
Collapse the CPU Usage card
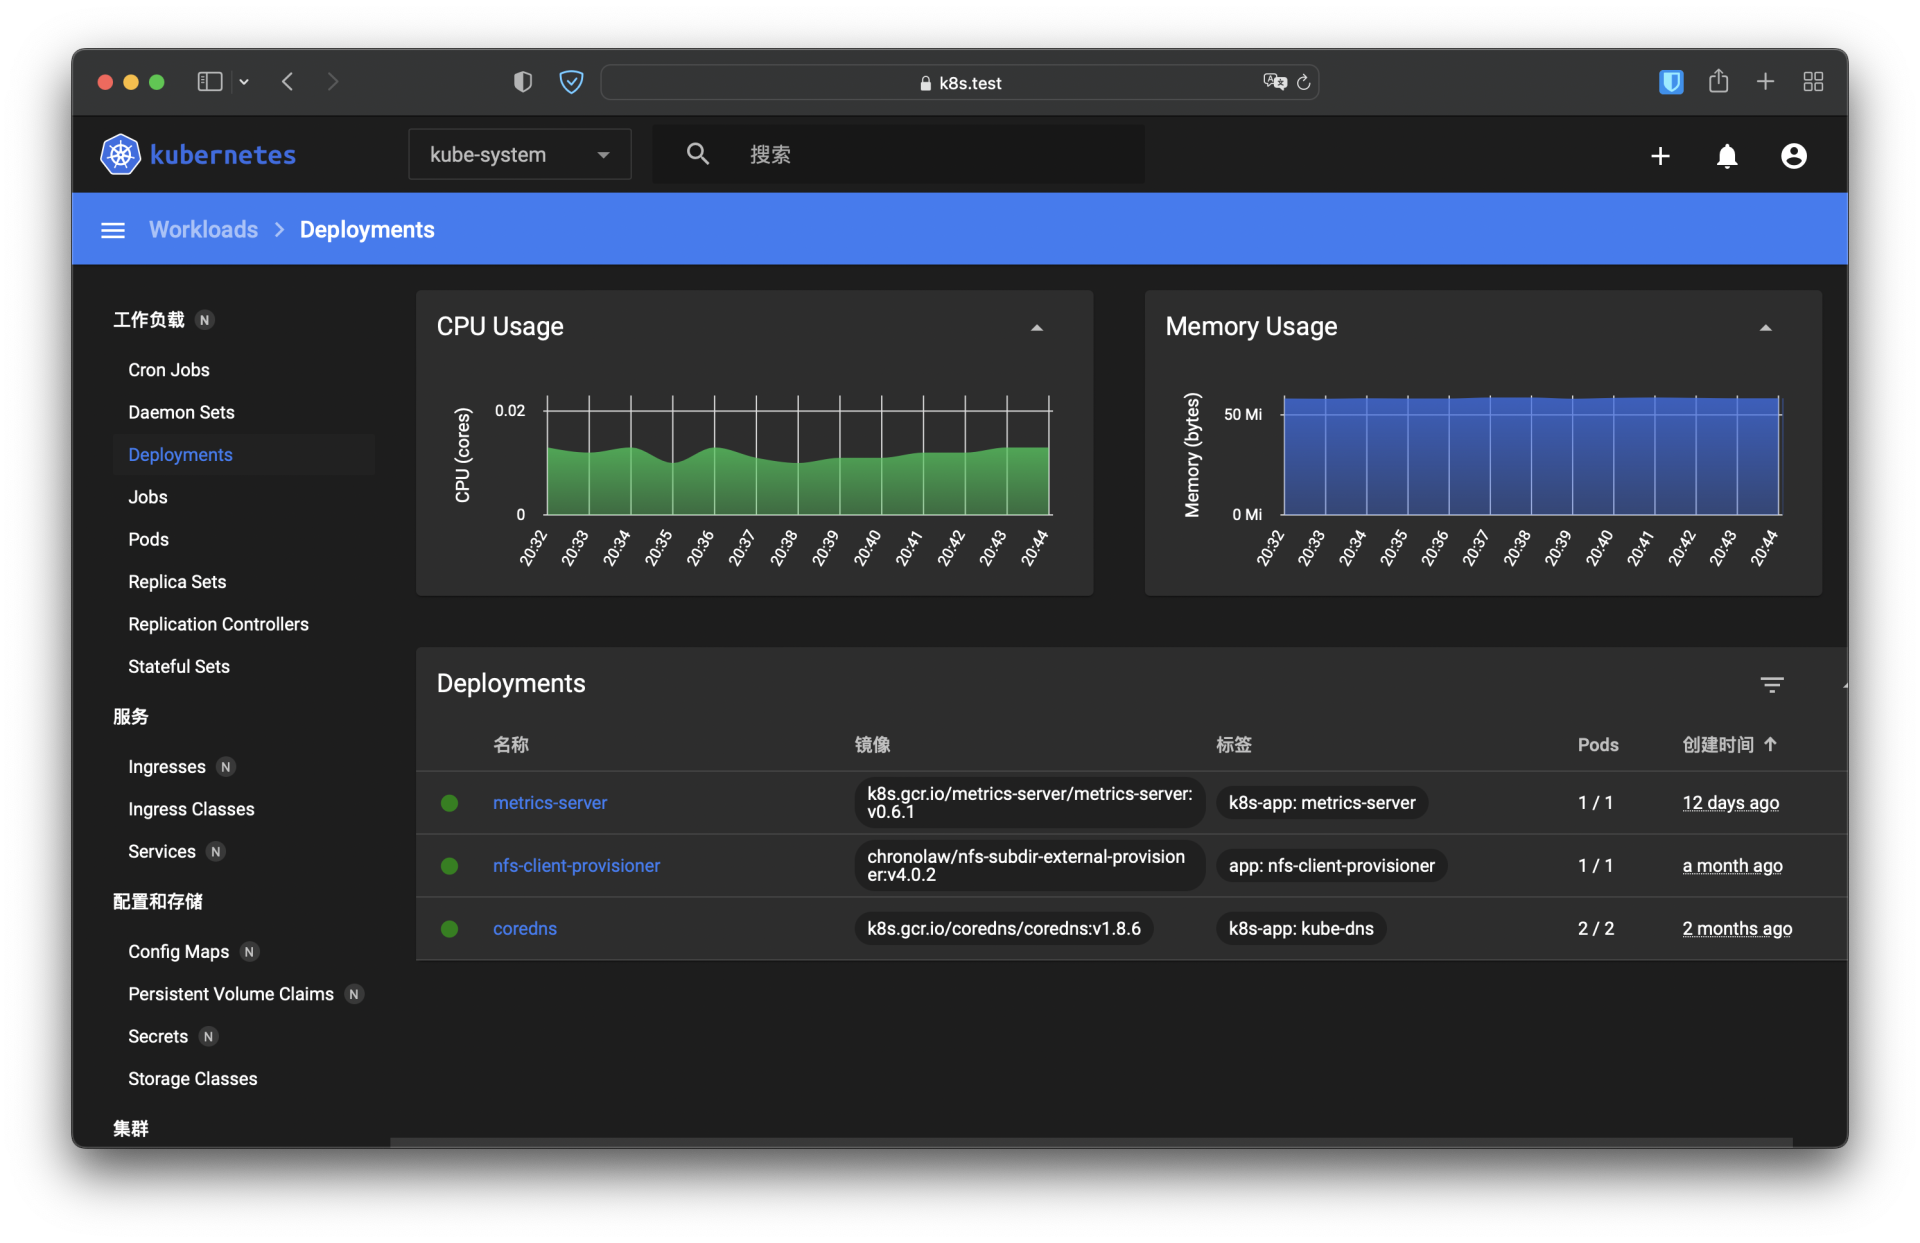(1037, 328)
